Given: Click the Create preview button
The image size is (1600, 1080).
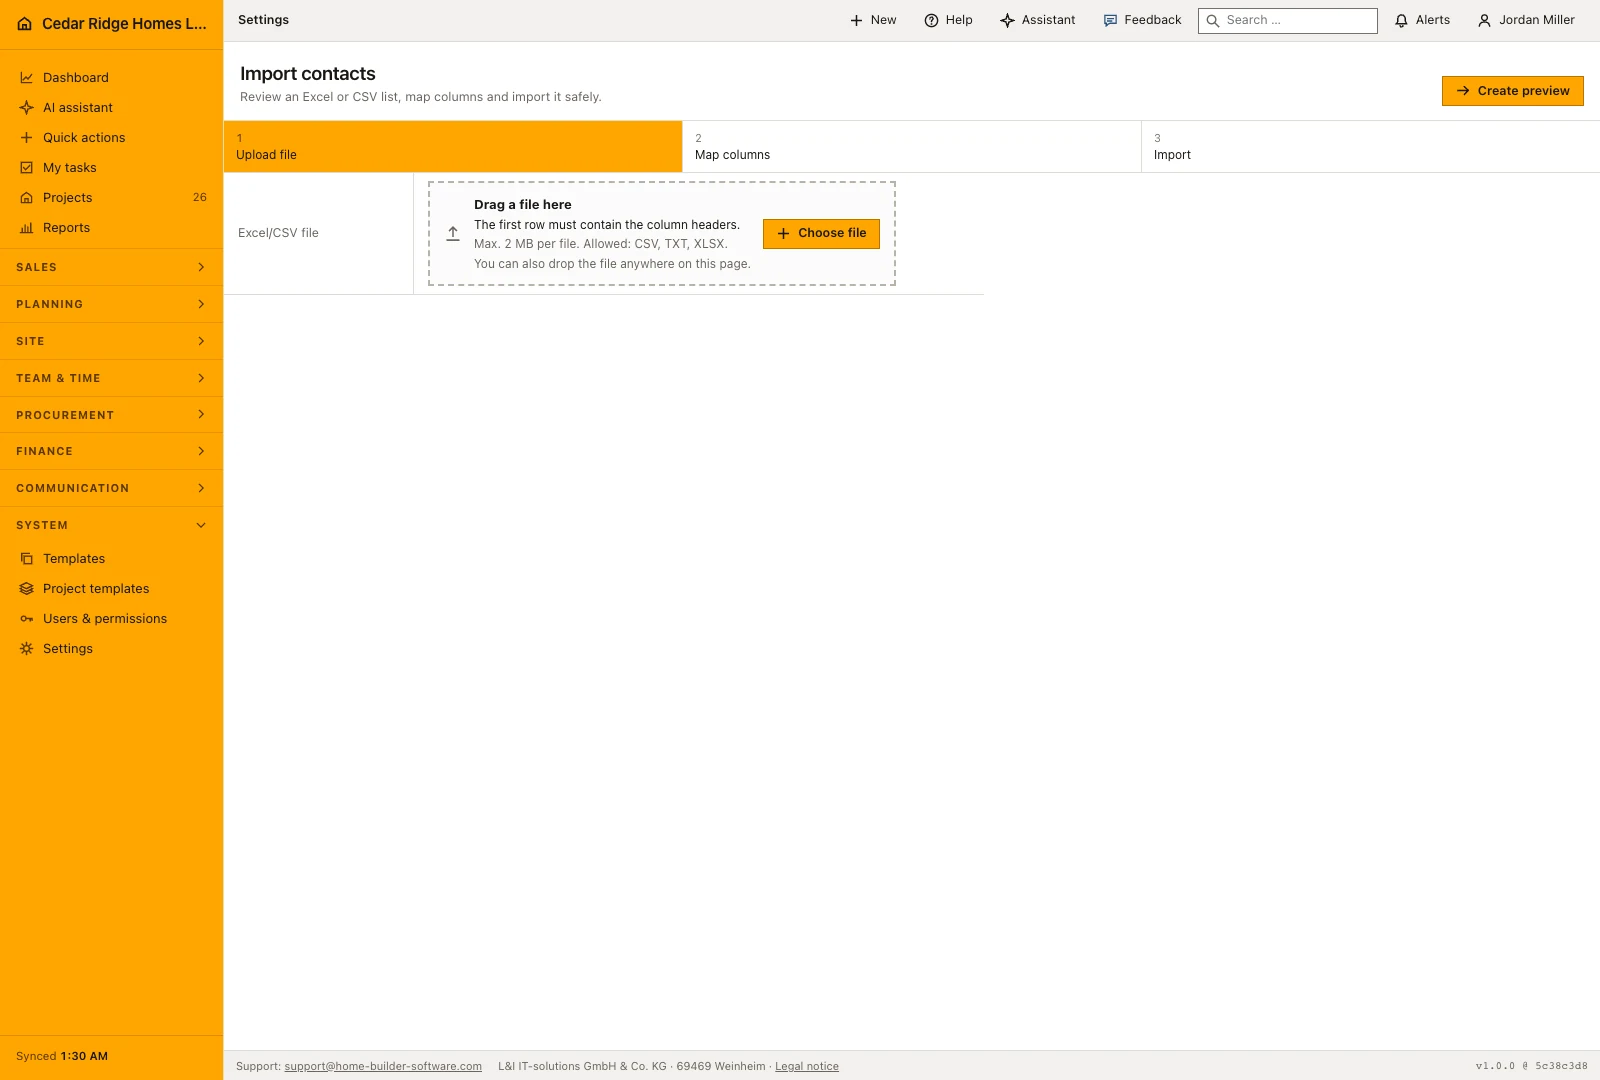Looking at the screenshot, I should coord(1513,91).
